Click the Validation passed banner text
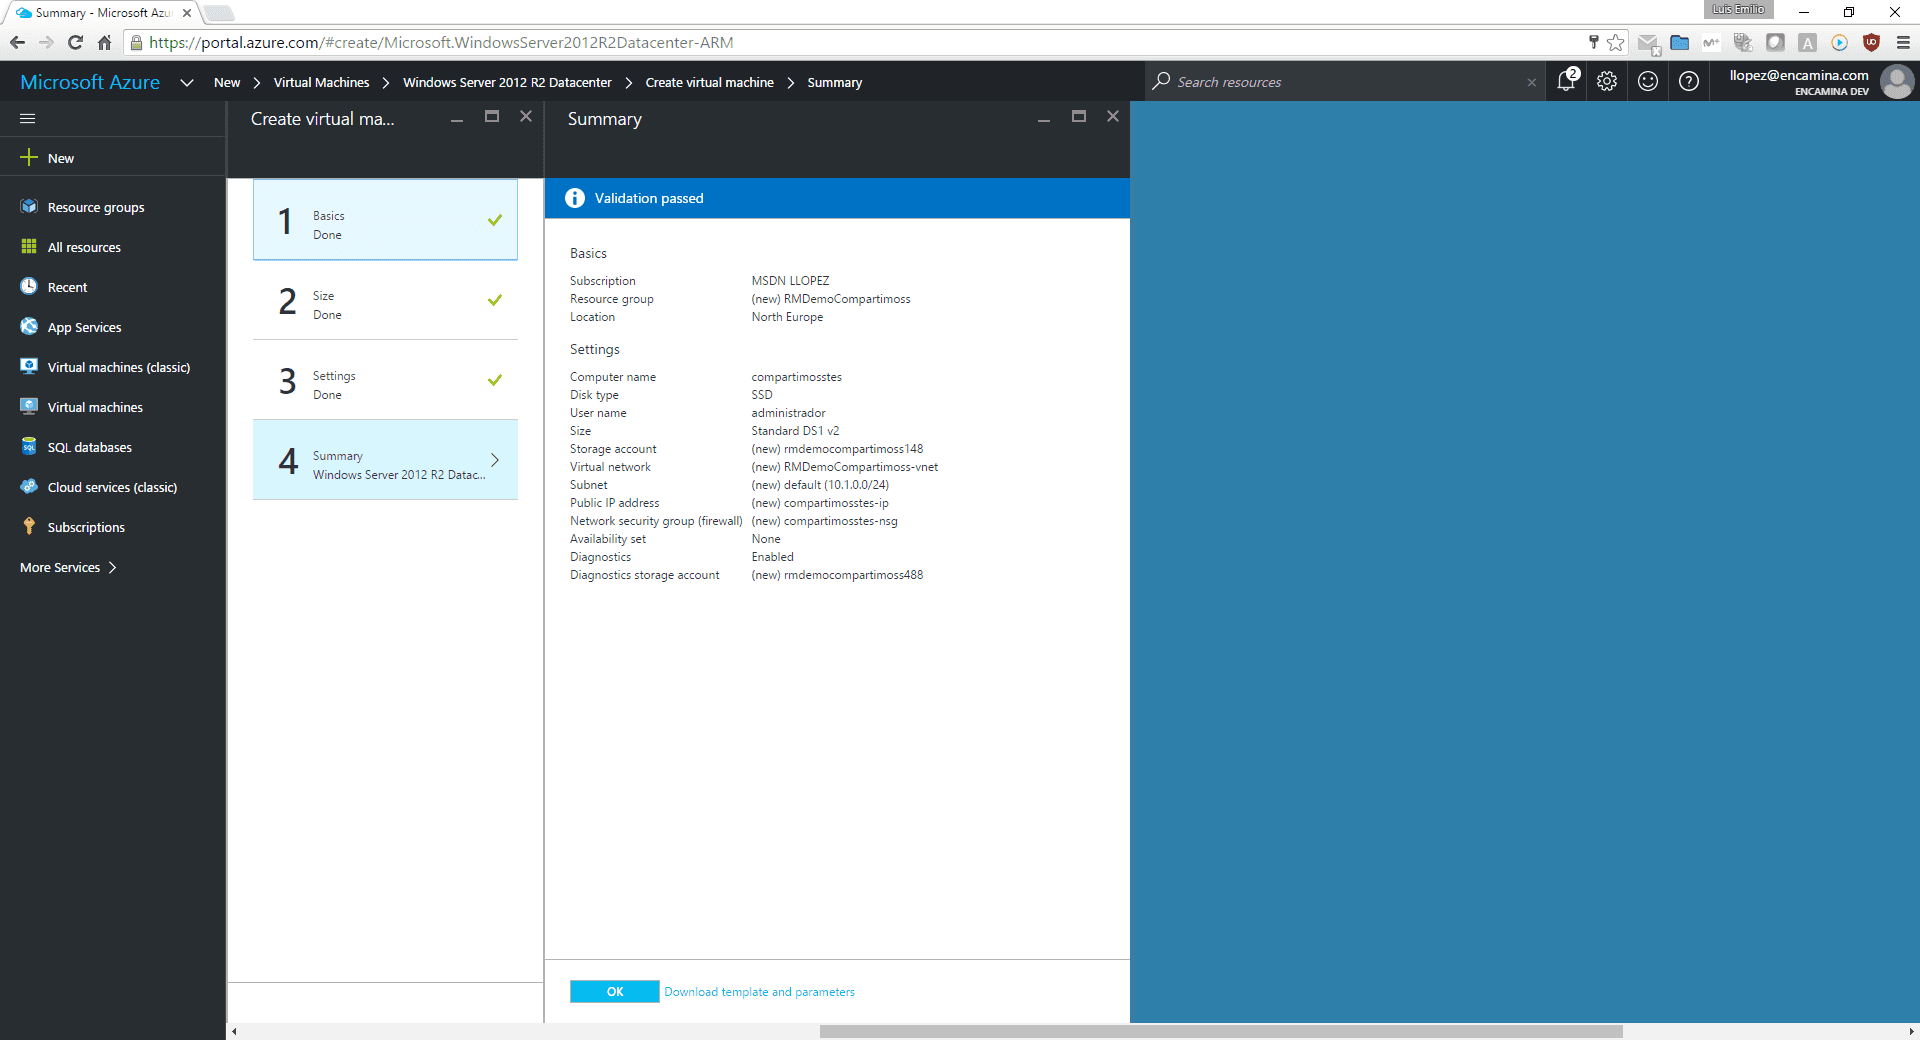Screen dimensions: 1920x1040 click(649, 198)
